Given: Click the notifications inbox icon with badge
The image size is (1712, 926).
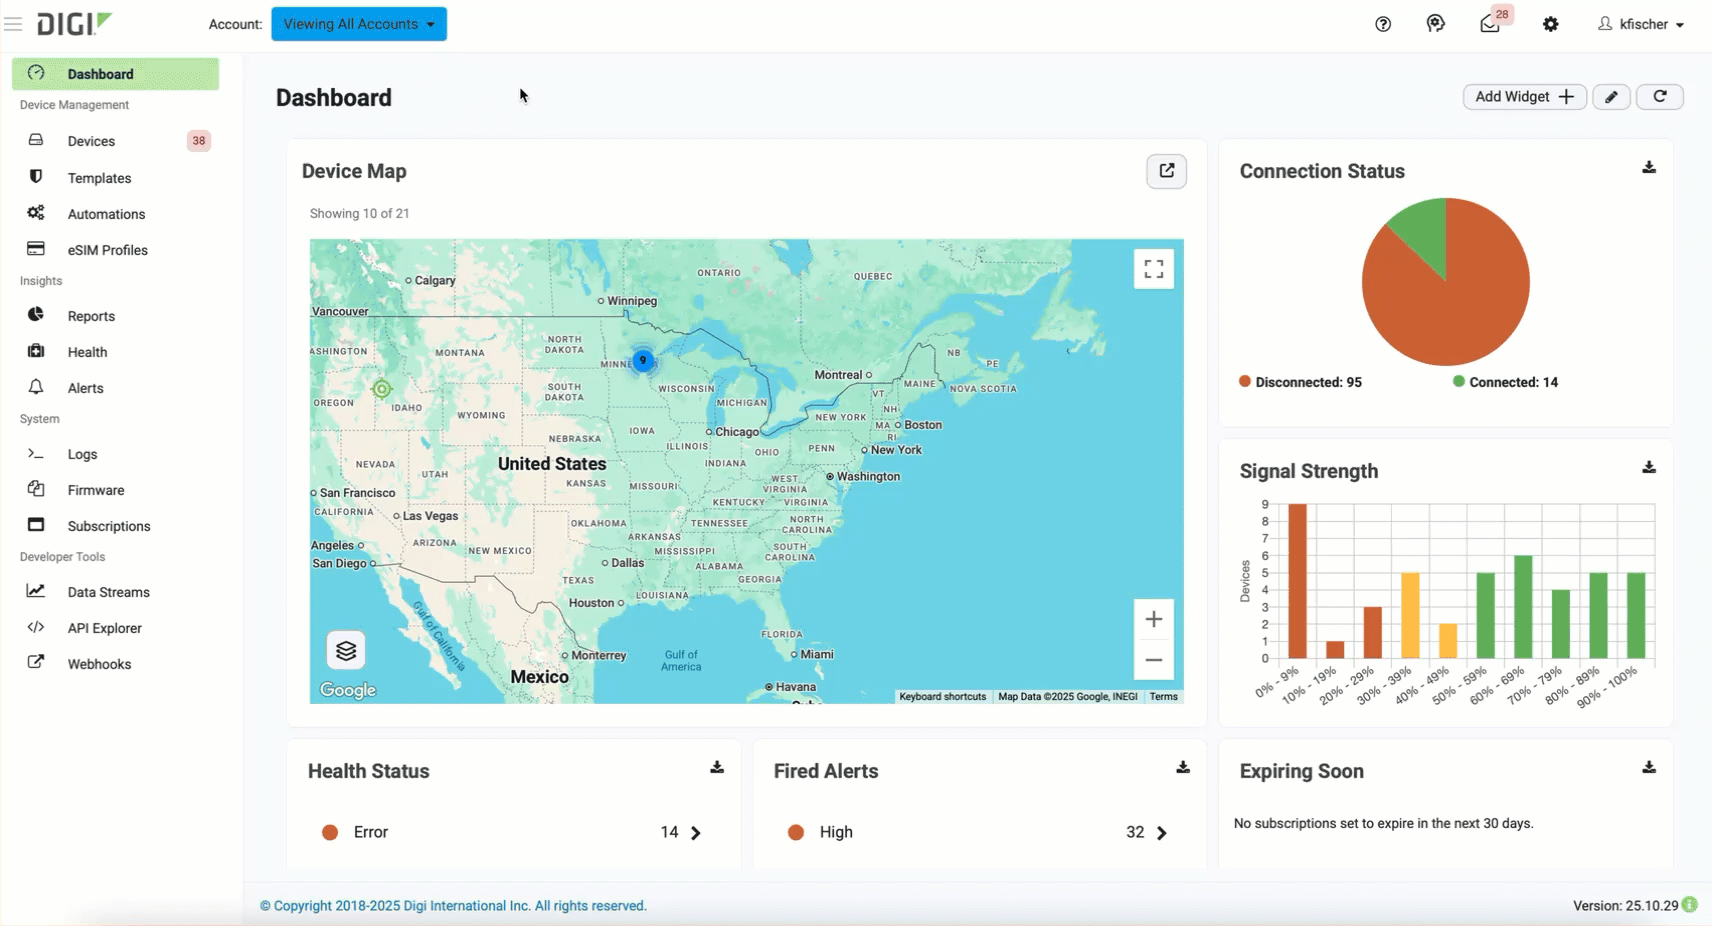Looking at the screenshot, I should pos(1490,24).
